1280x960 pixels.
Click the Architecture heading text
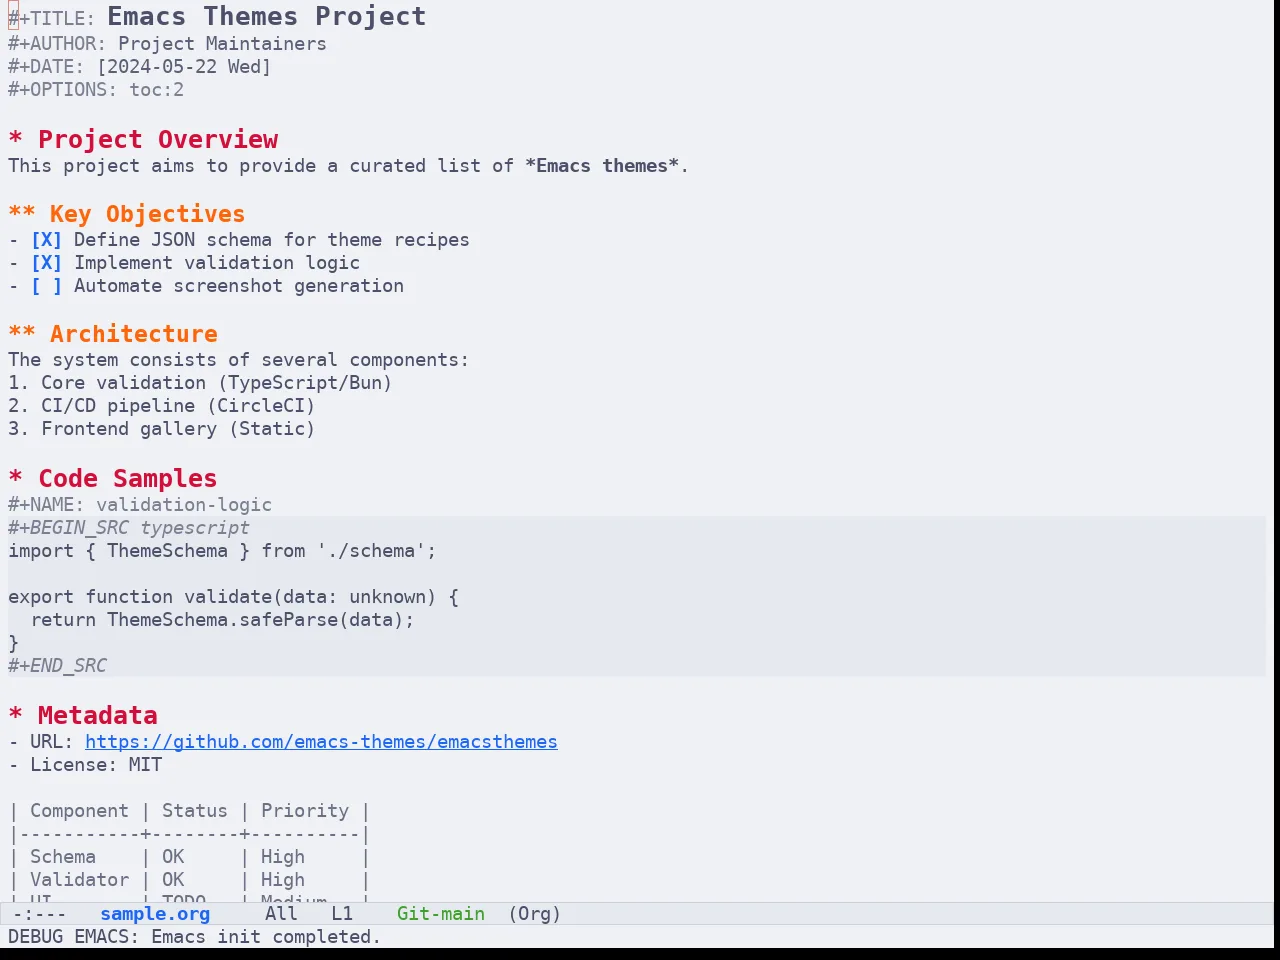(134, 333)
